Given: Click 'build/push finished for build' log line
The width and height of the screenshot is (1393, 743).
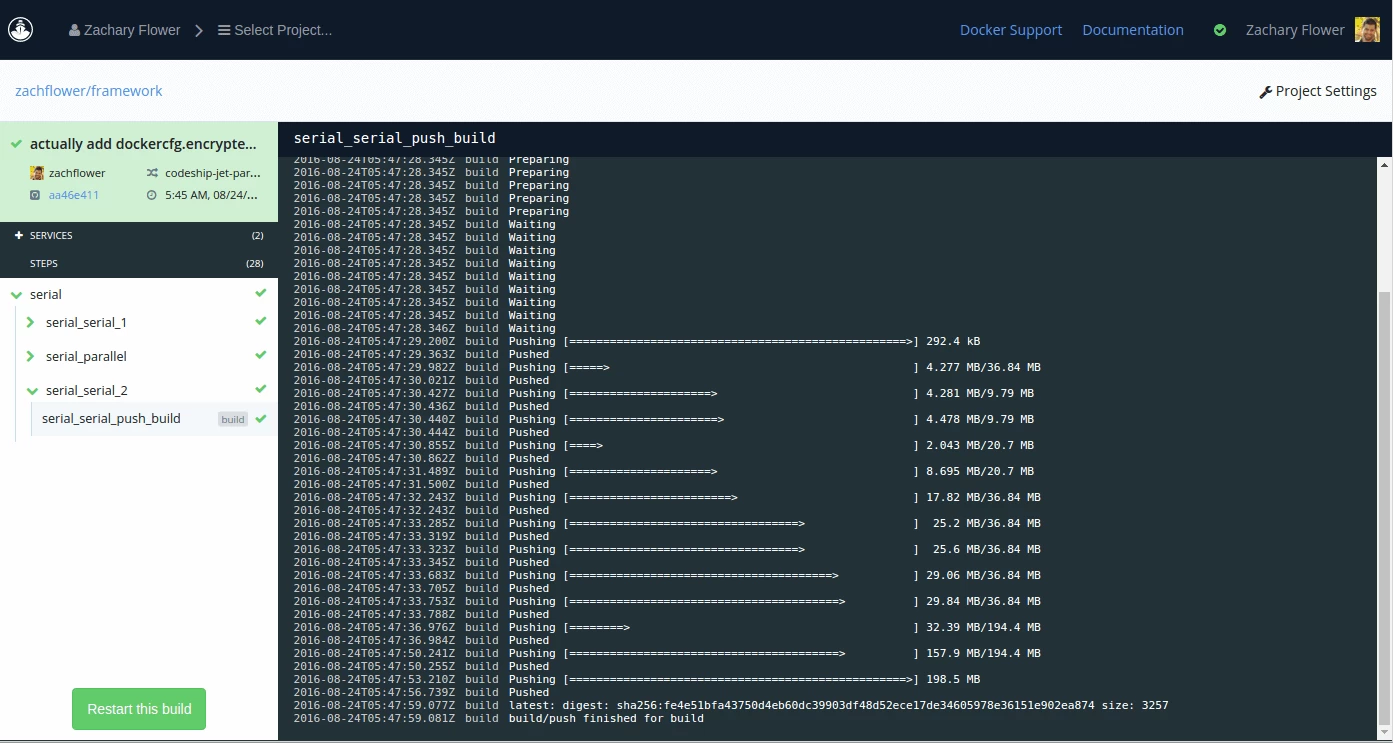Looking at the screenshot, I should pyautogui.click(x=498, y=718).
